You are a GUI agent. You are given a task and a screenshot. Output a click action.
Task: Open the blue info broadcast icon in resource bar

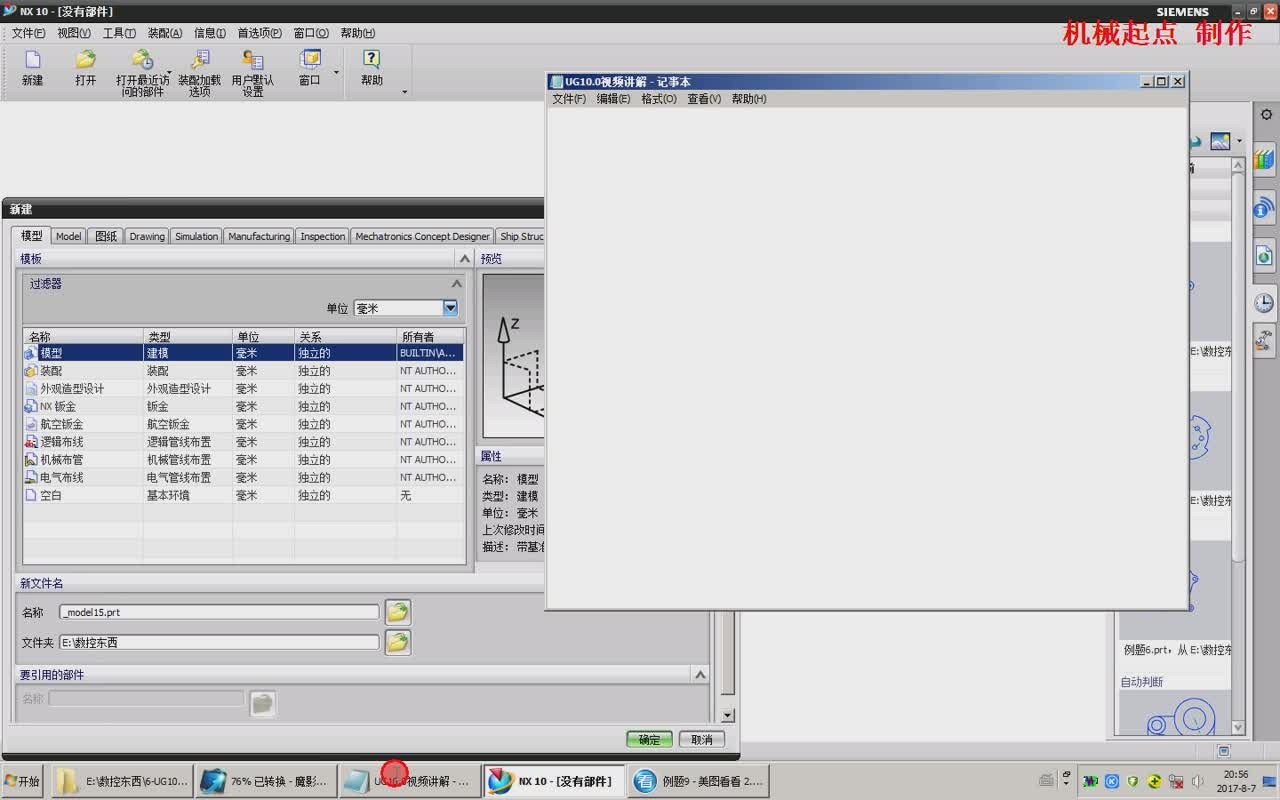pyautogui.click(x=1264, y=207)
